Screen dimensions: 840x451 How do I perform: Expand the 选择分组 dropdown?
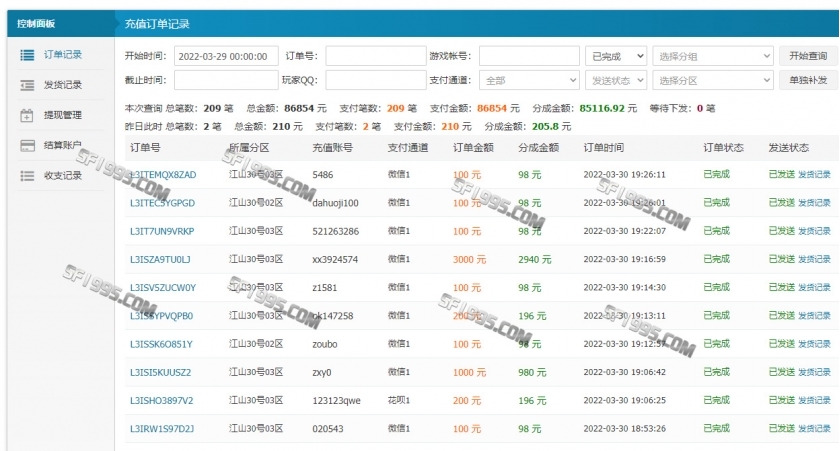click(x=713, y=56)
